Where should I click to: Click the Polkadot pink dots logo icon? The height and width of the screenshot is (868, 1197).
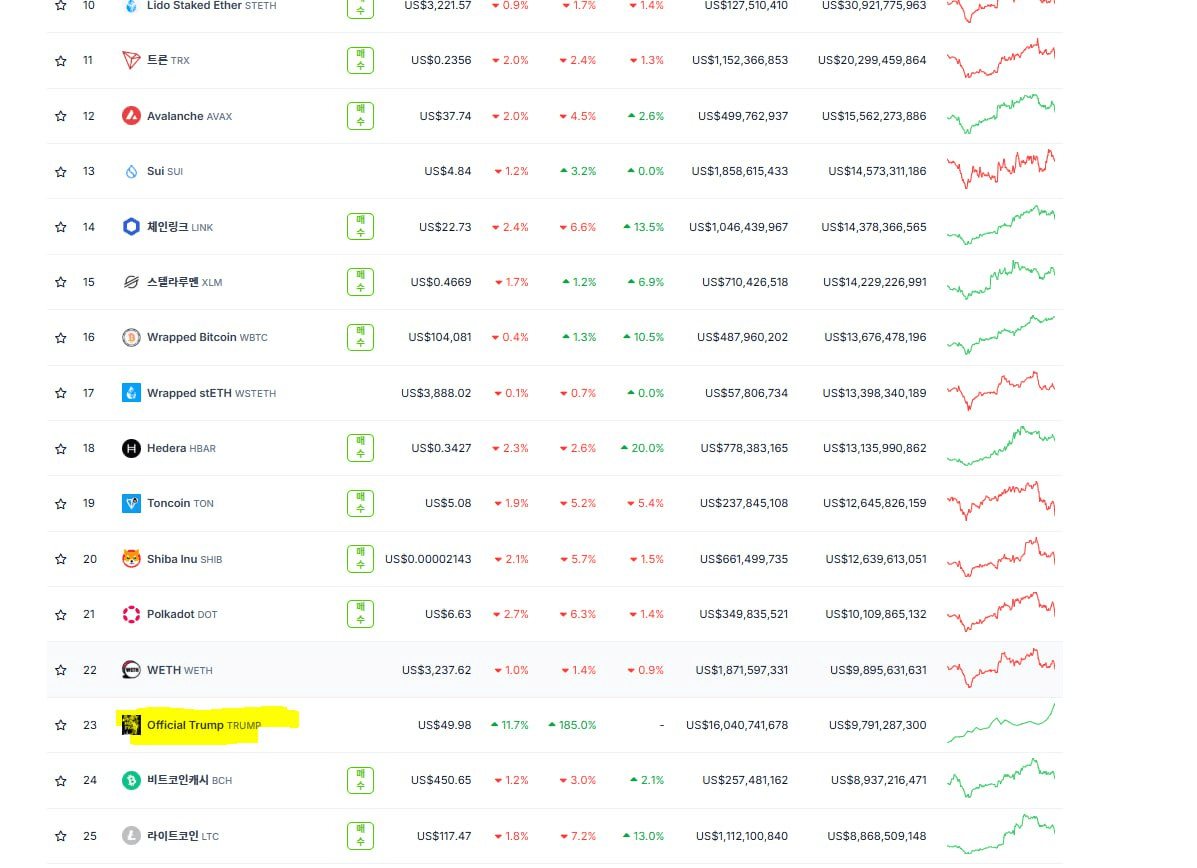[x=131, y=615]
